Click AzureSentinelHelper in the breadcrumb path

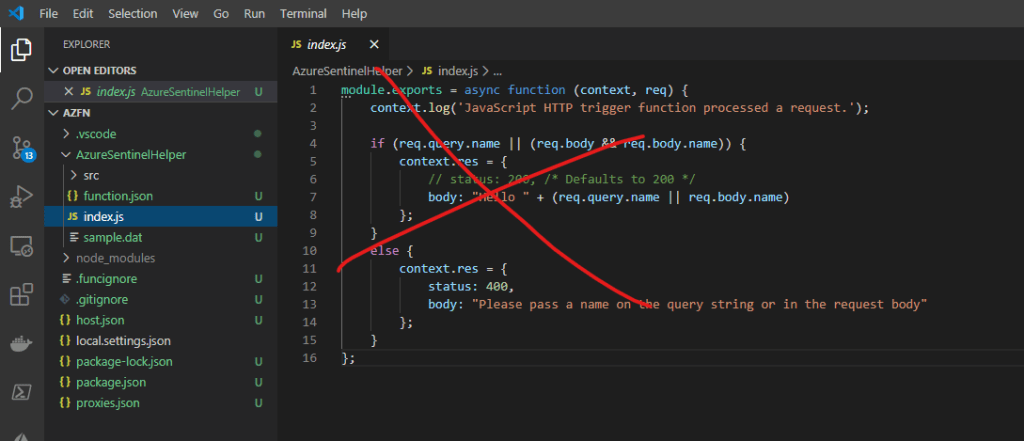[347, 71]
